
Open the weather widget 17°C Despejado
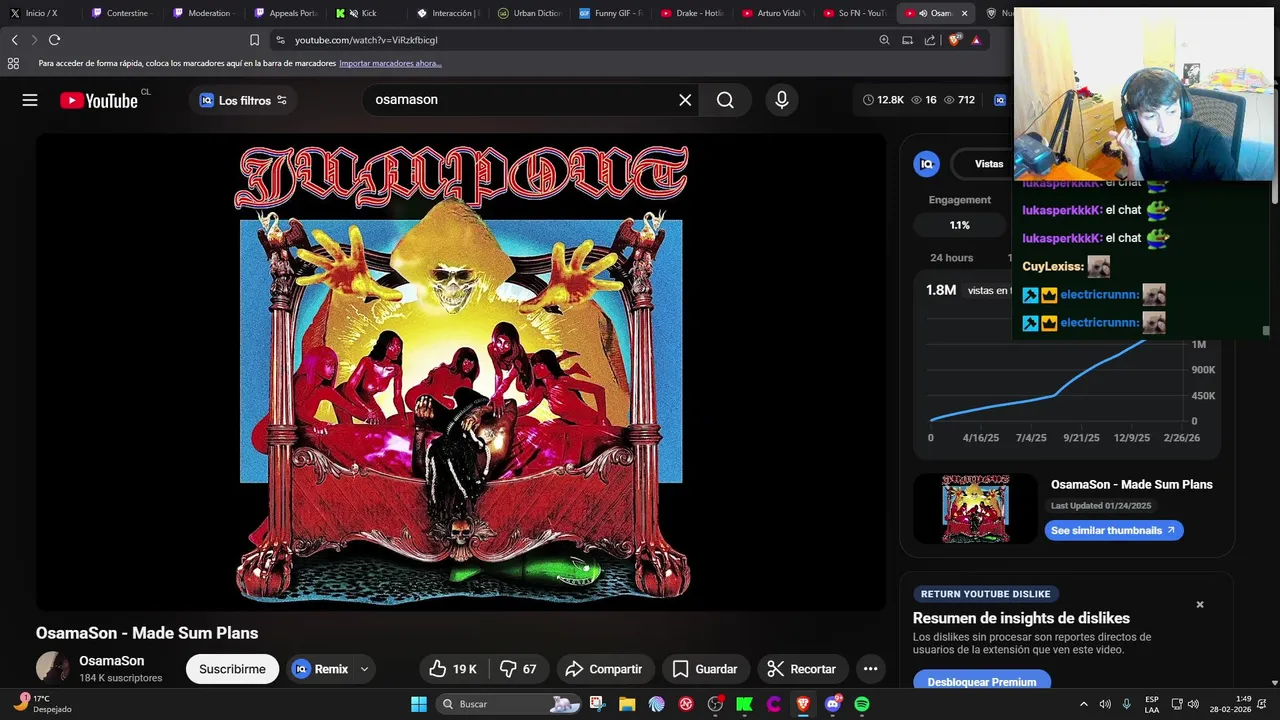[x=42, y=703]
